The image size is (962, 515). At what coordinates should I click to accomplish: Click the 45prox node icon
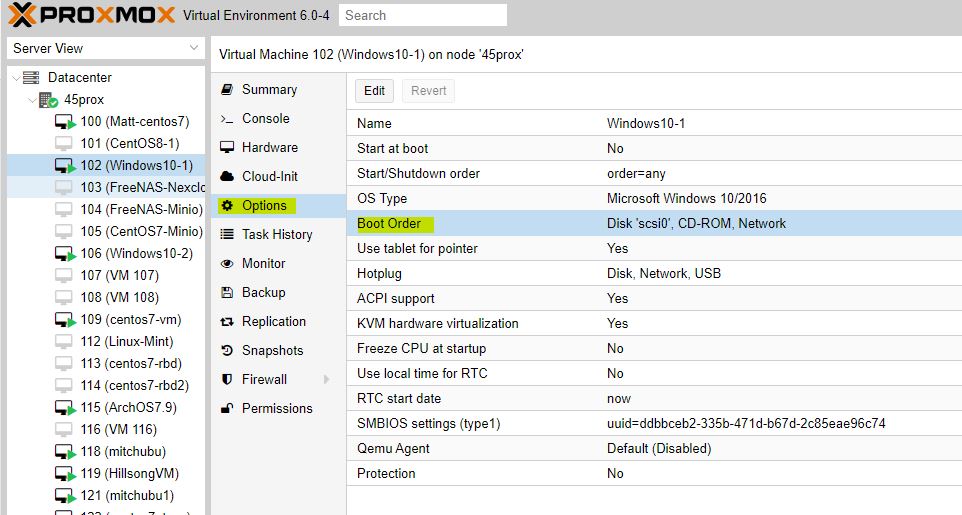(48, 100)
